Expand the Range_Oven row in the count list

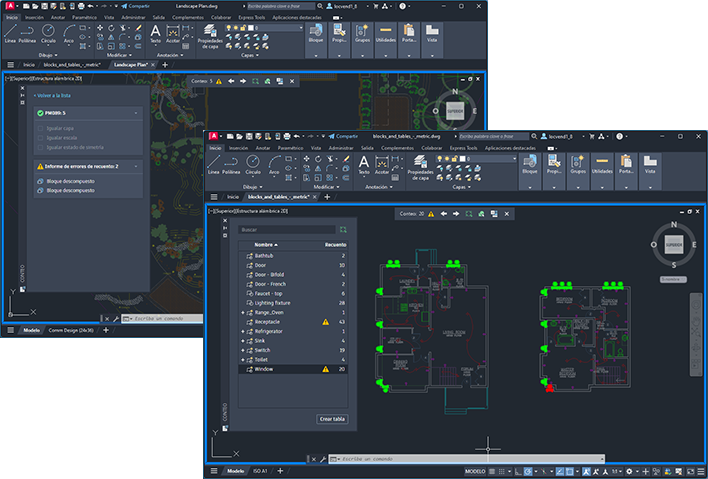(243, 312)
